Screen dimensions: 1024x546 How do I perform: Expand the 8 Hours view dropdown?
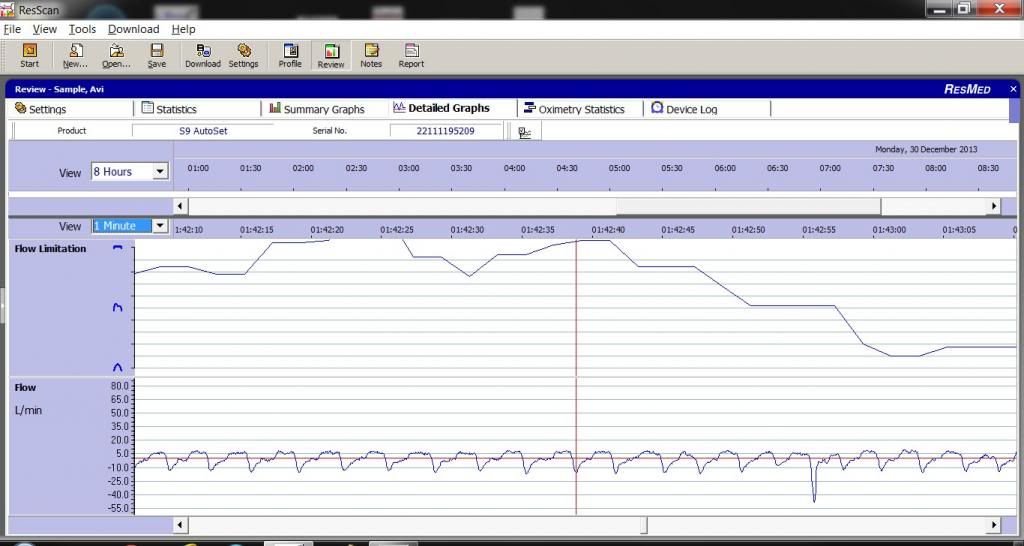[x=160, y=172]
